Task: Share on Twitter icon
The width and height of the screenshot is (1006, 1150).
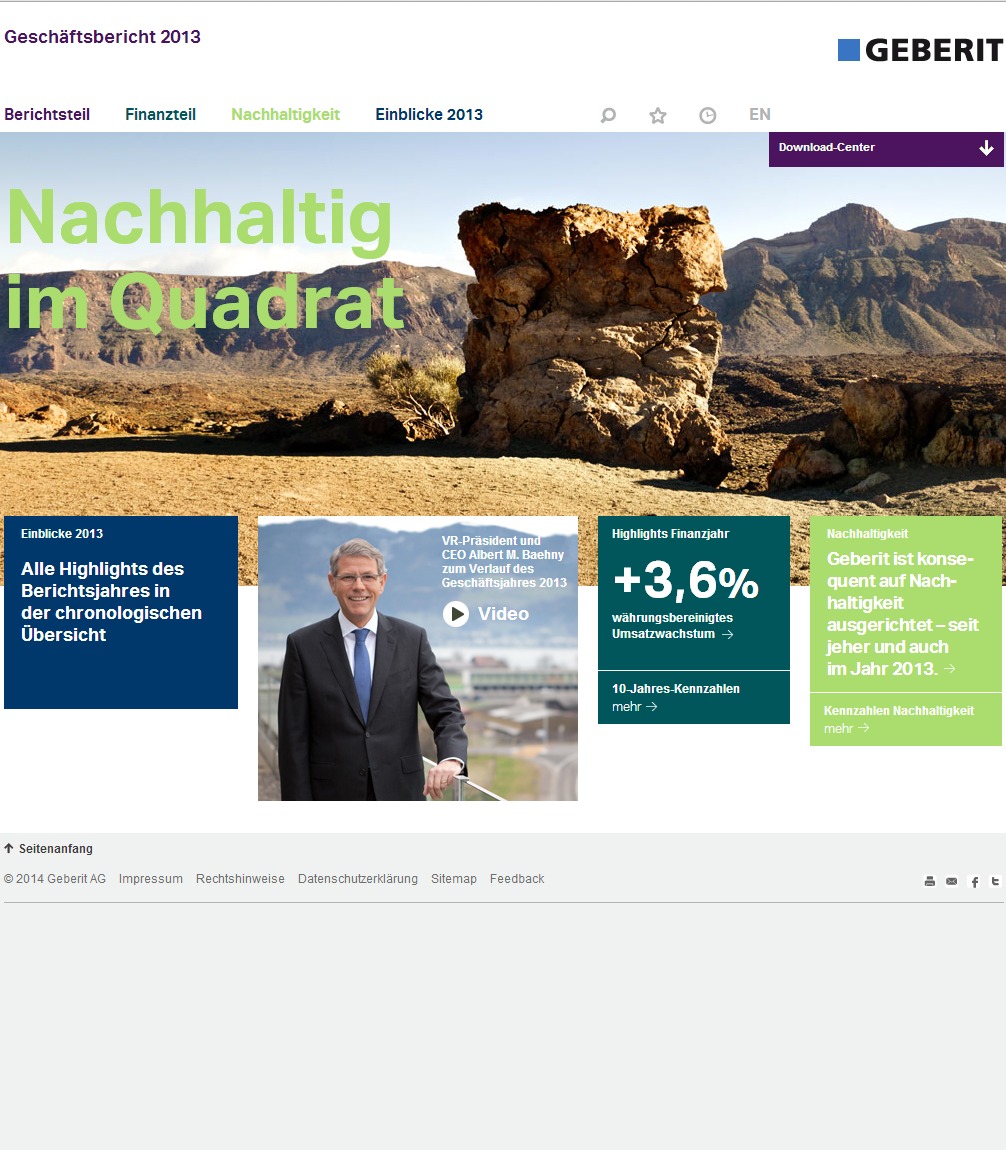Action: point(995,881)
